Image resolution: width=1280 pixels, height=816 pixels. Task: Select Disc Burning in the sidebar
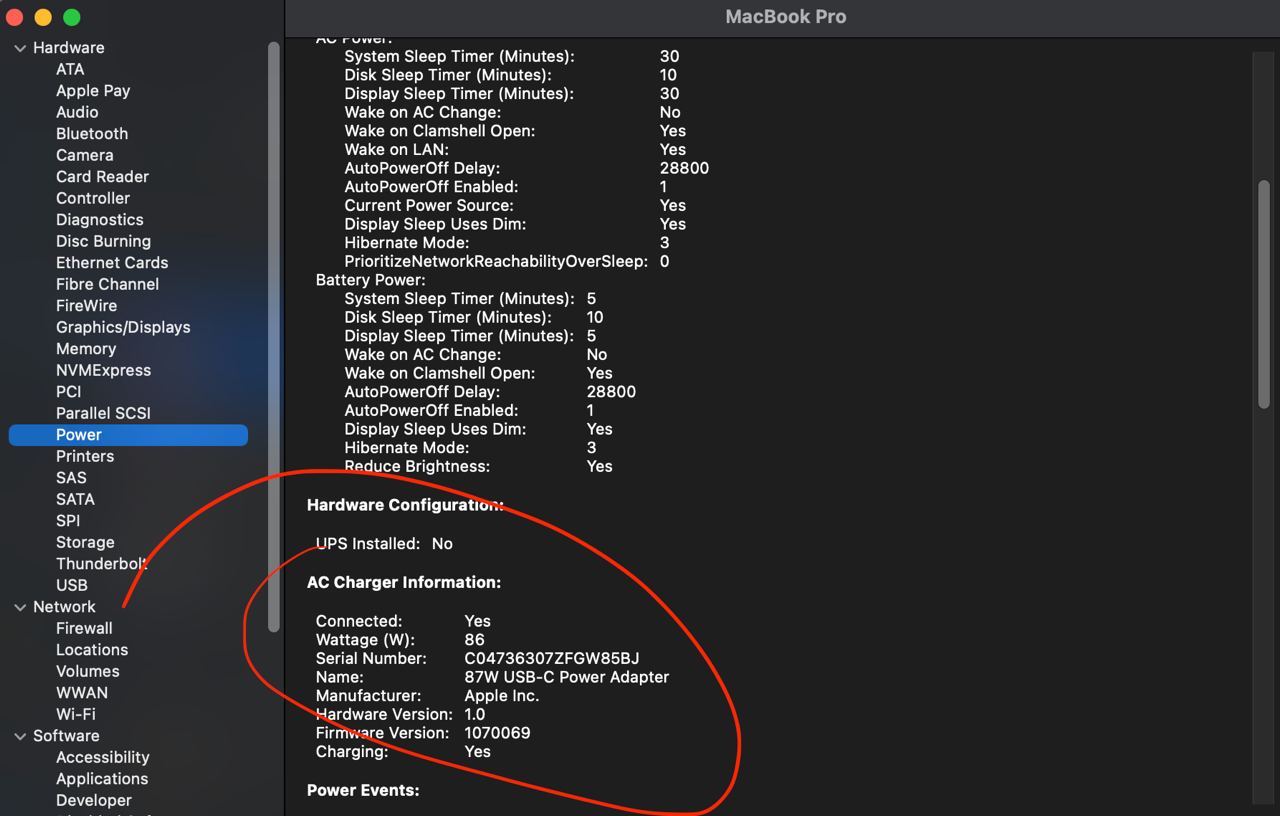tap(103, 241)
